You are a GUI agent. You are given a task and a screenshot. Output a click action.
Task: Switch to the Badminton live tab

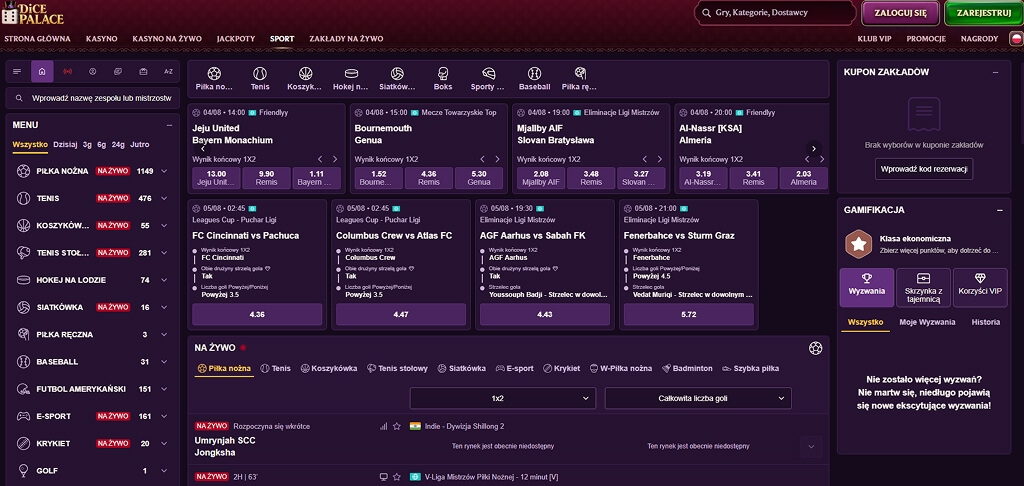pos(687,368)
